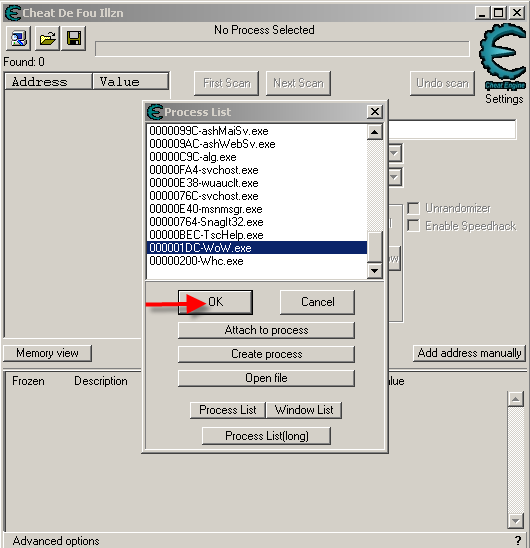Select 000001DC-WoW.exe process
The height and width of the screenshot is (548, 530).
tap(257, 248)
